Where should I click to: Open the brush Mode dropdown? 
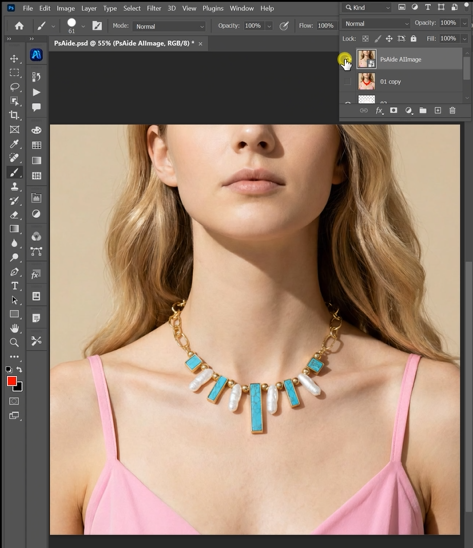point(170,26)
